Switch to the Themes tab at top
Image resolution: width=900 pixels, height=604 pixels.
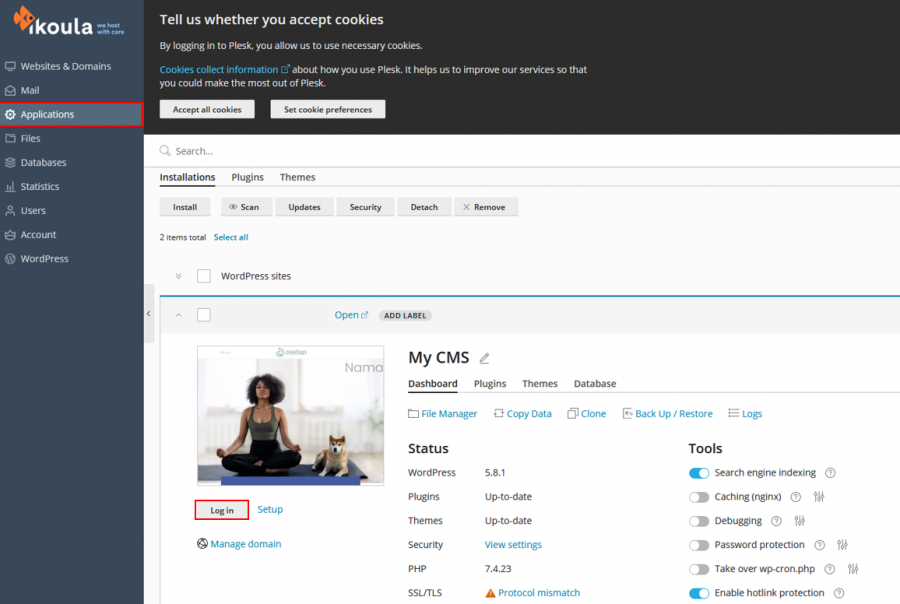point(297,177)
